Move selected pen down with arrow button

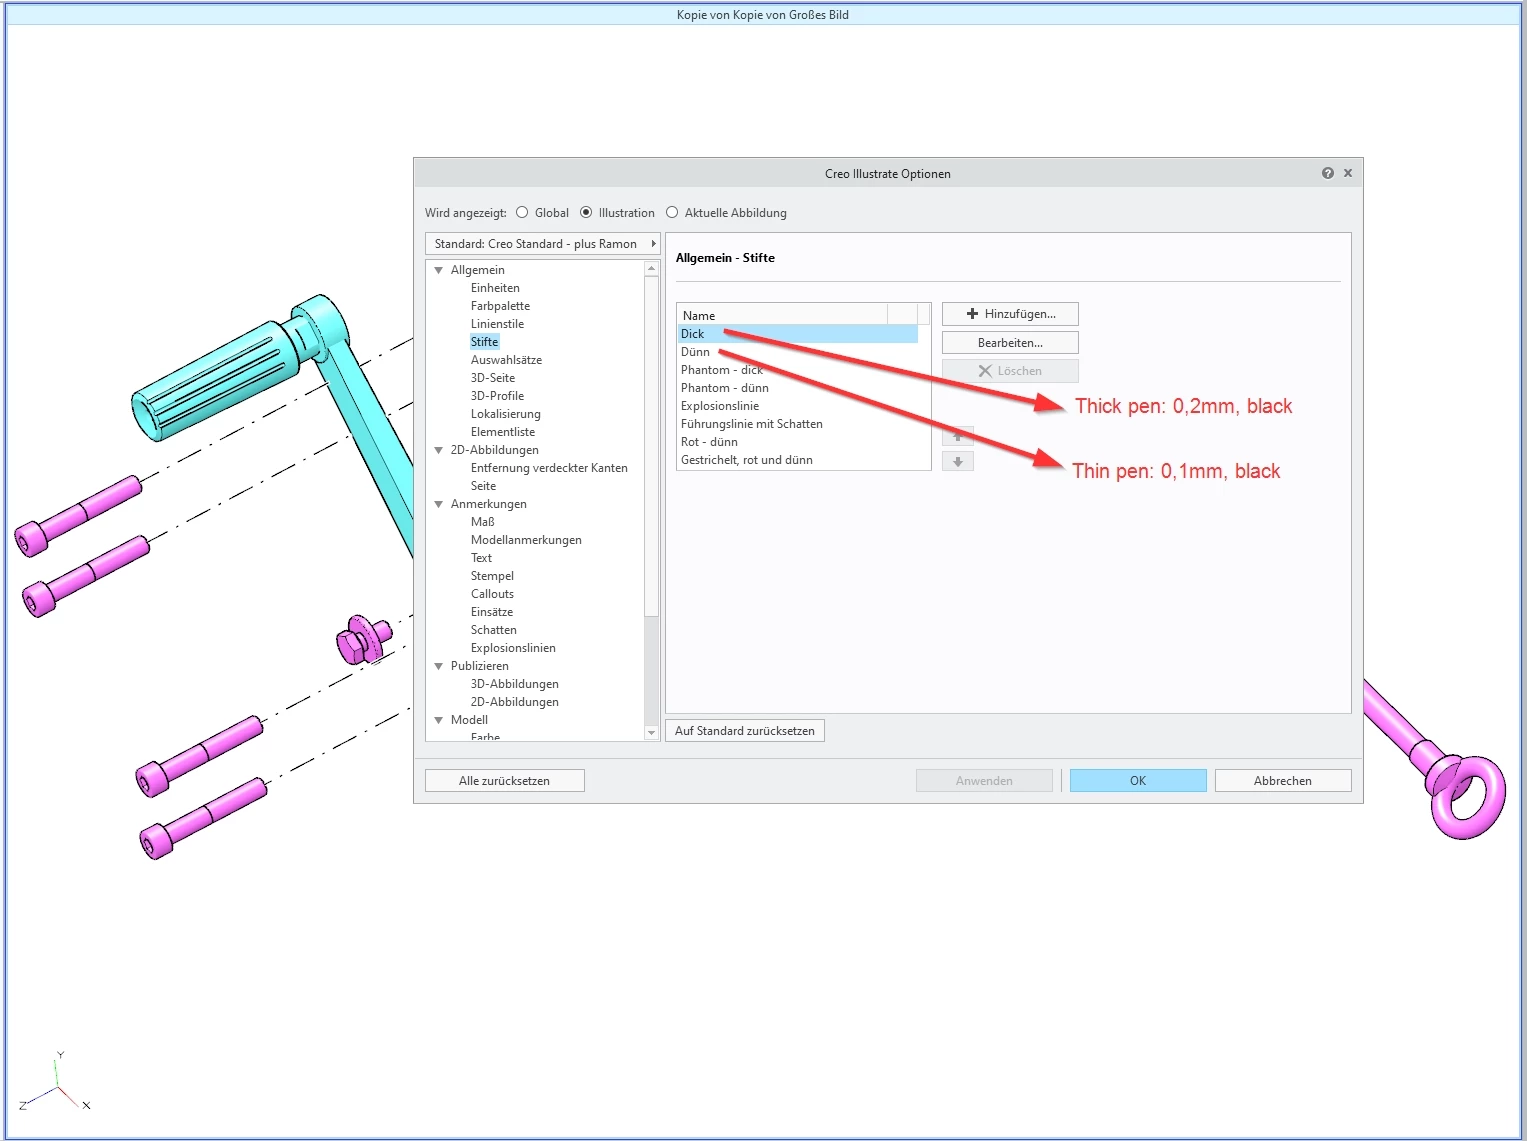click(958, 462)
